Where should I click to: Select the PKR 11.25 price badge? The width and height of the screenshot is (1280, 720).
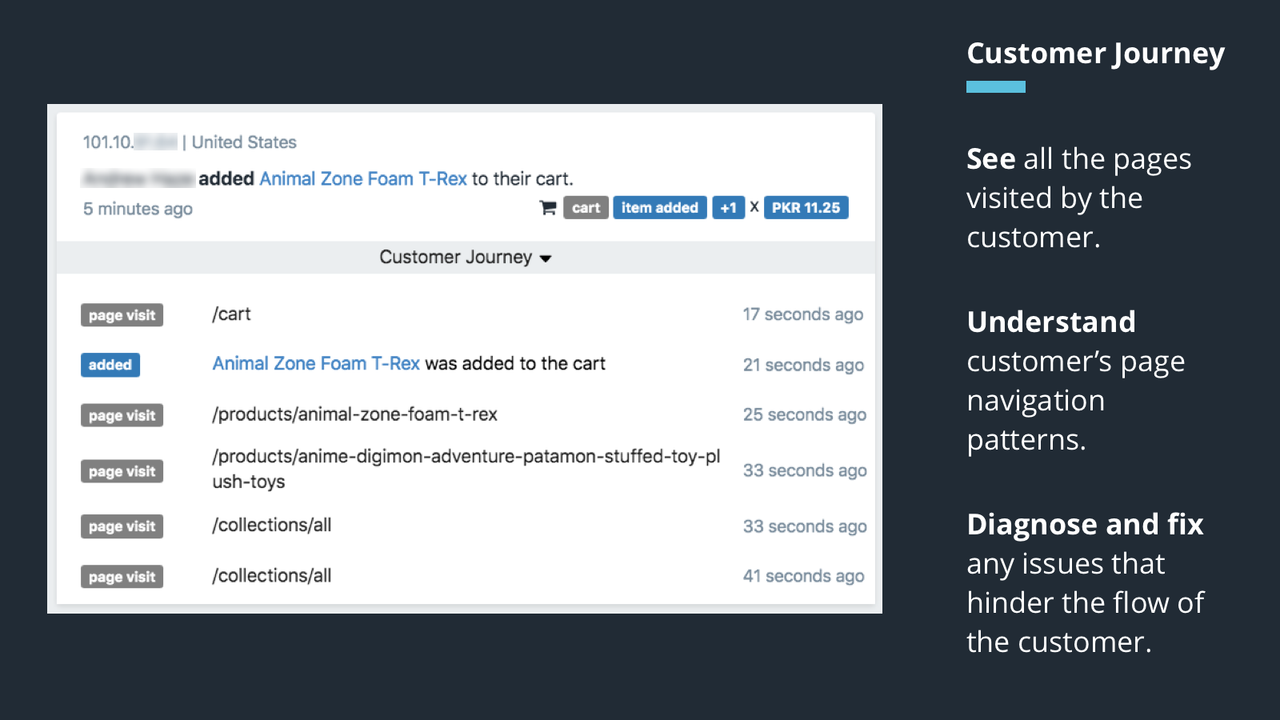pos(806,207)
